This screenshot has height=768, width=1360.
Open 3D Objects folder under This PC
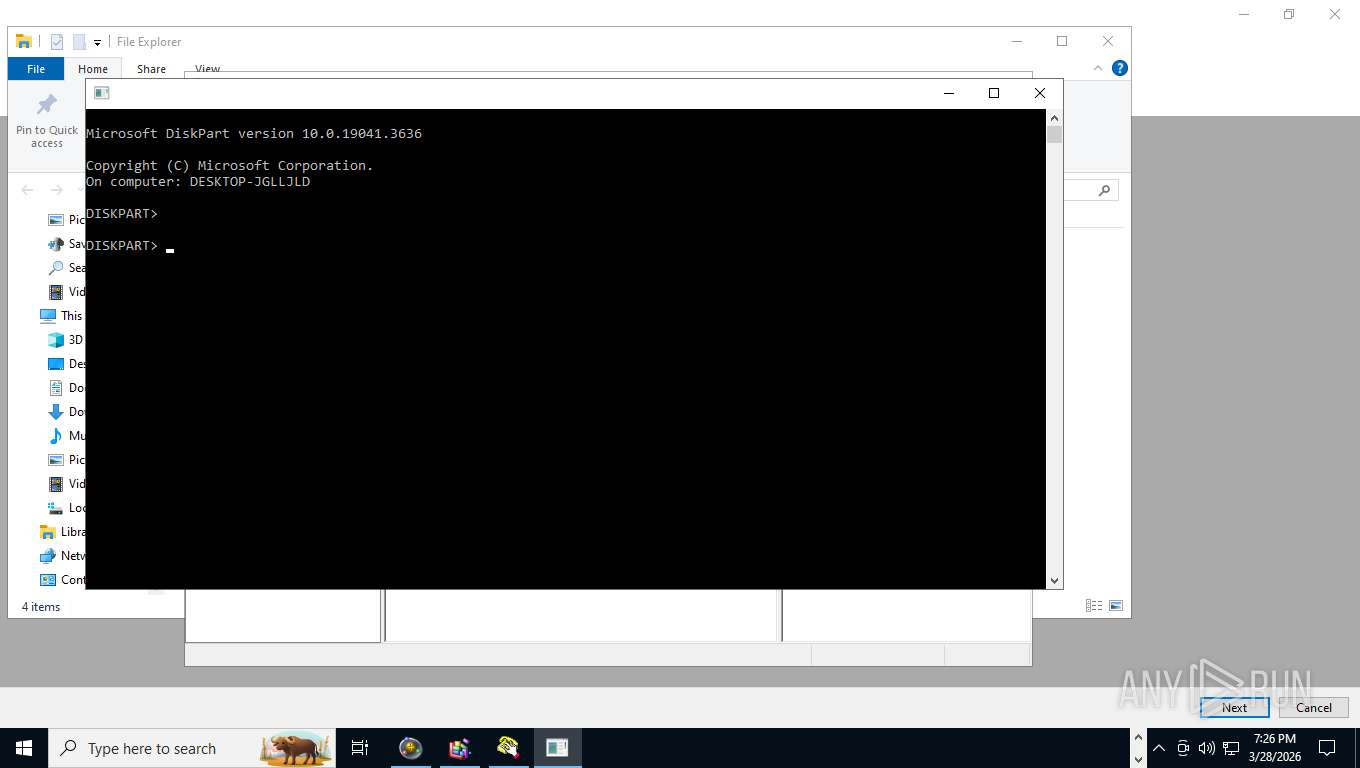click(66, 340)
